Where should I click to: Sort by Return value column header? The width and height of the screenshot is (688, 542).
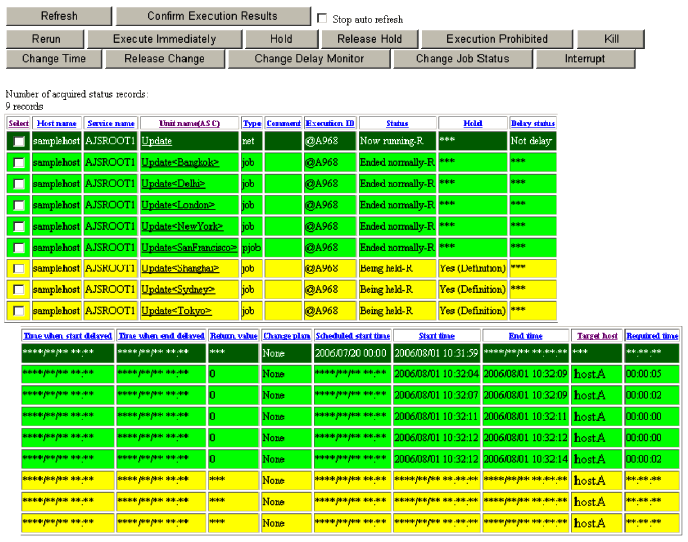click(x=233, y=336)
